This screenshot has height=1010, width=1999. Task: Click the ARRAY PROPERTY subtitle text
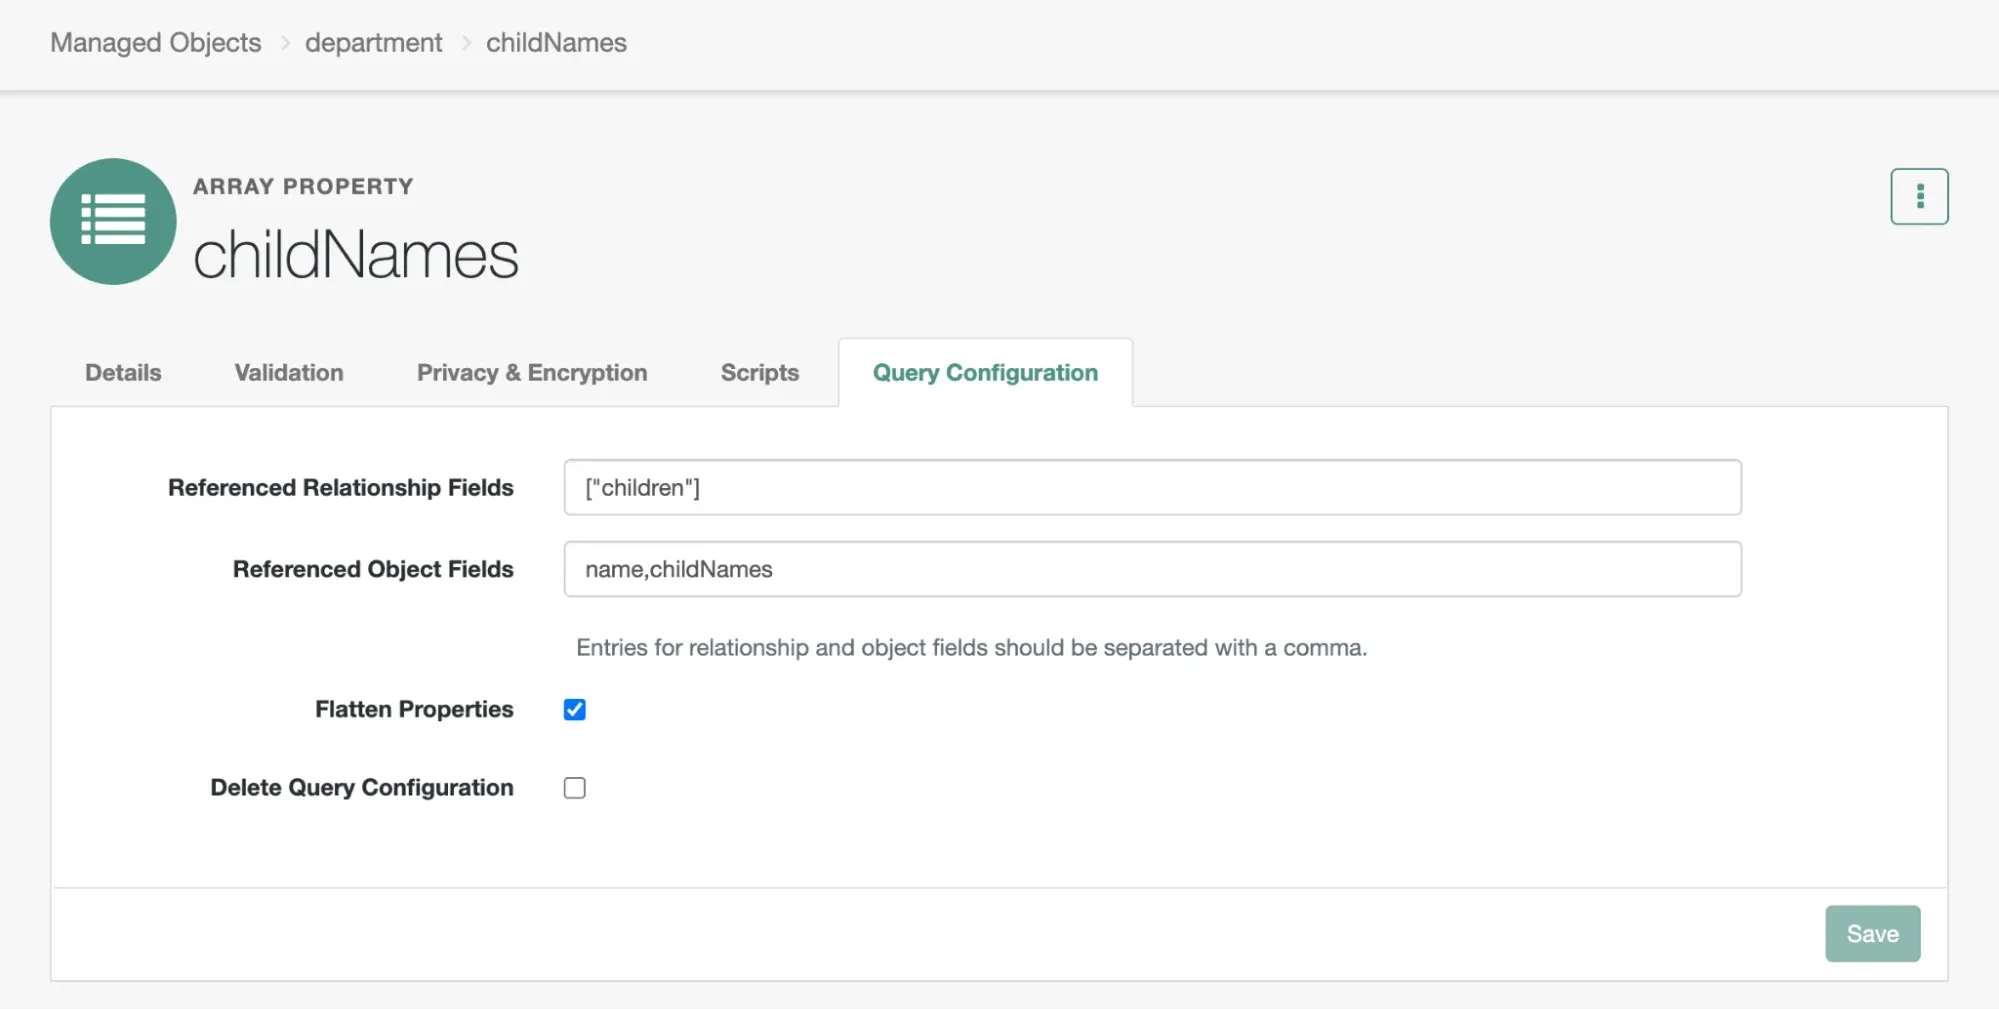point(303,187)
